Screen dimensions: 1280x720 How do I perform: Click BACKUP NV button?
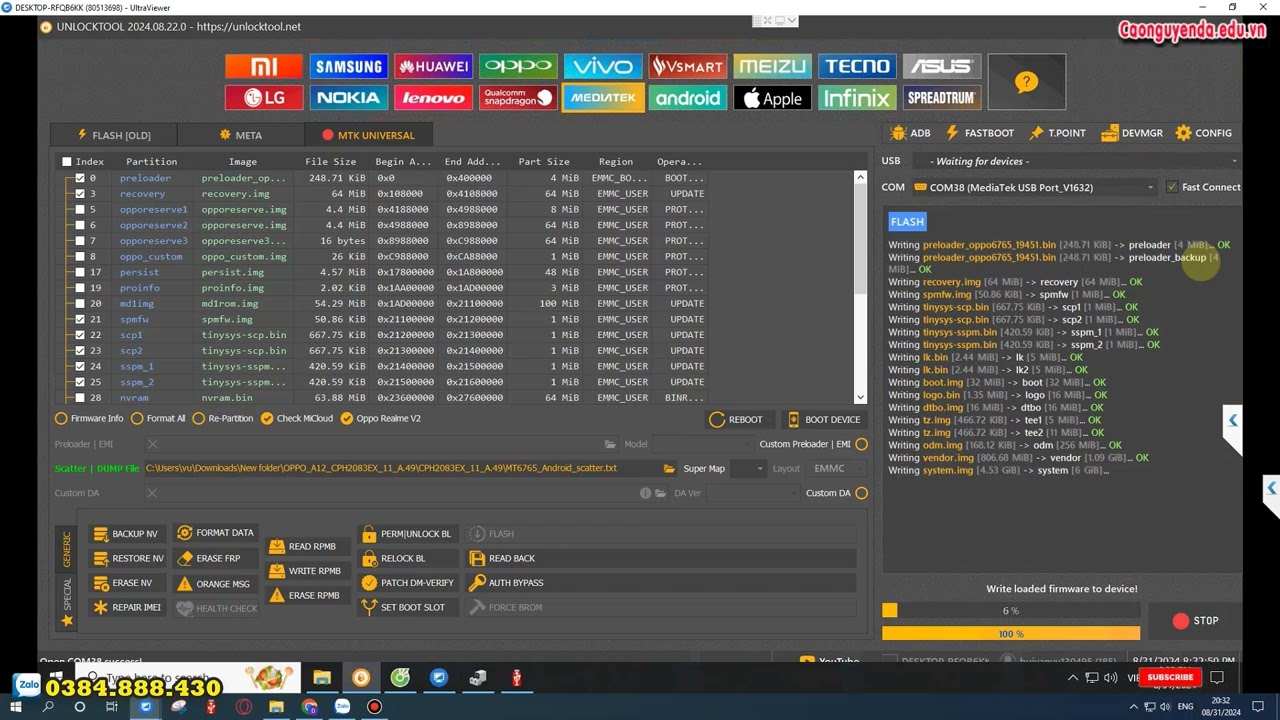tap(126, 534)
